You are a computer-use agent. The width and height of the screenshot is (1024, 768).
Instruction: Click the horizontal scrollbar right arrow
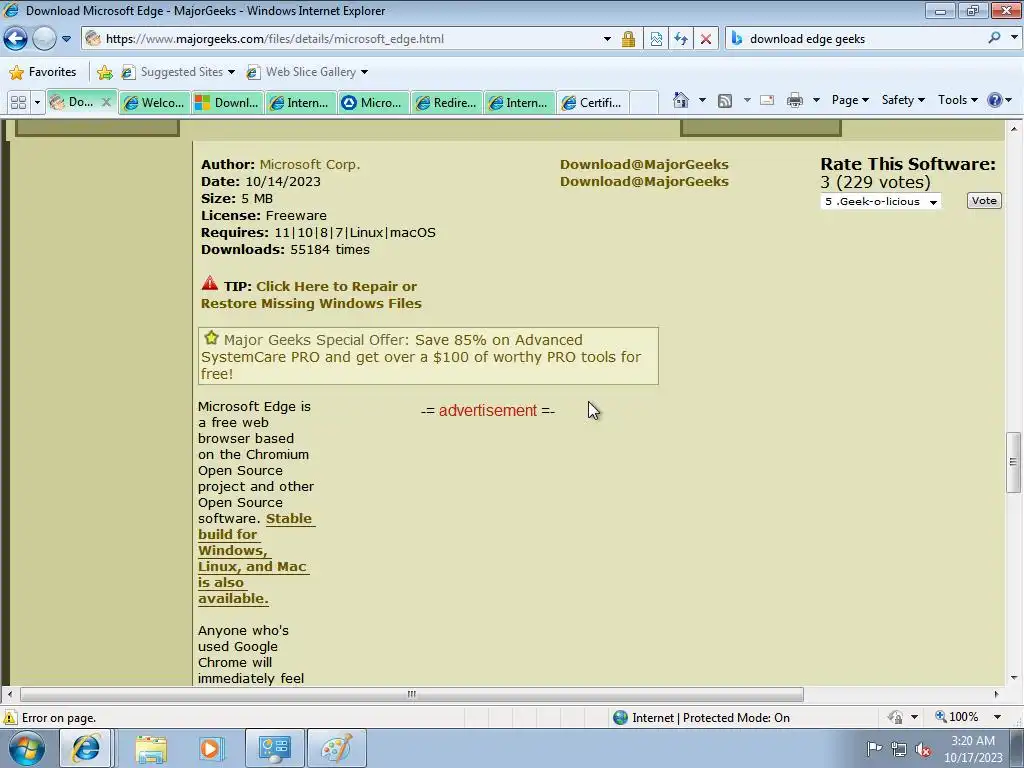pyautogui.click(x=997, y=694)
